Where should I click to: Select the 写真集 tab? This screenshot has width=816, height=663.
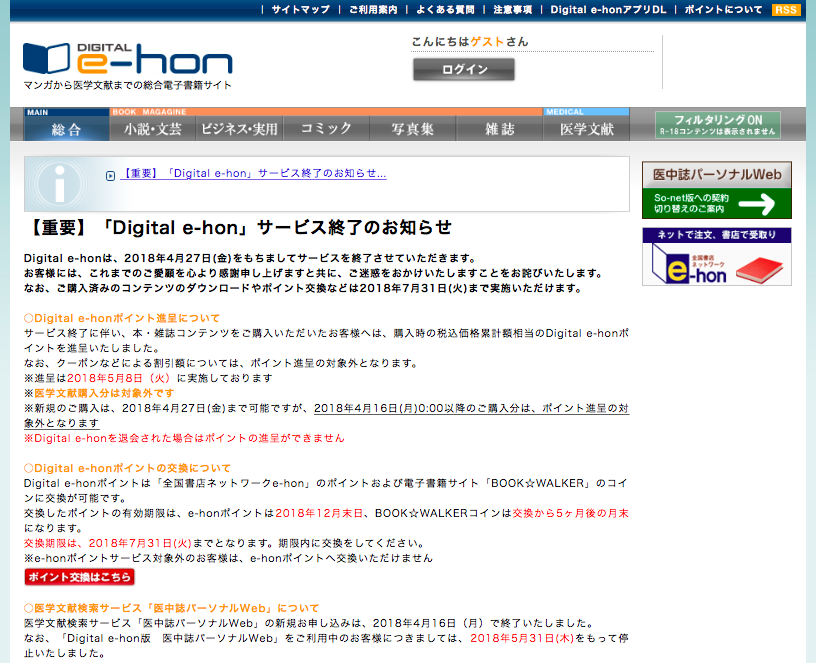(x=413, y=129)
